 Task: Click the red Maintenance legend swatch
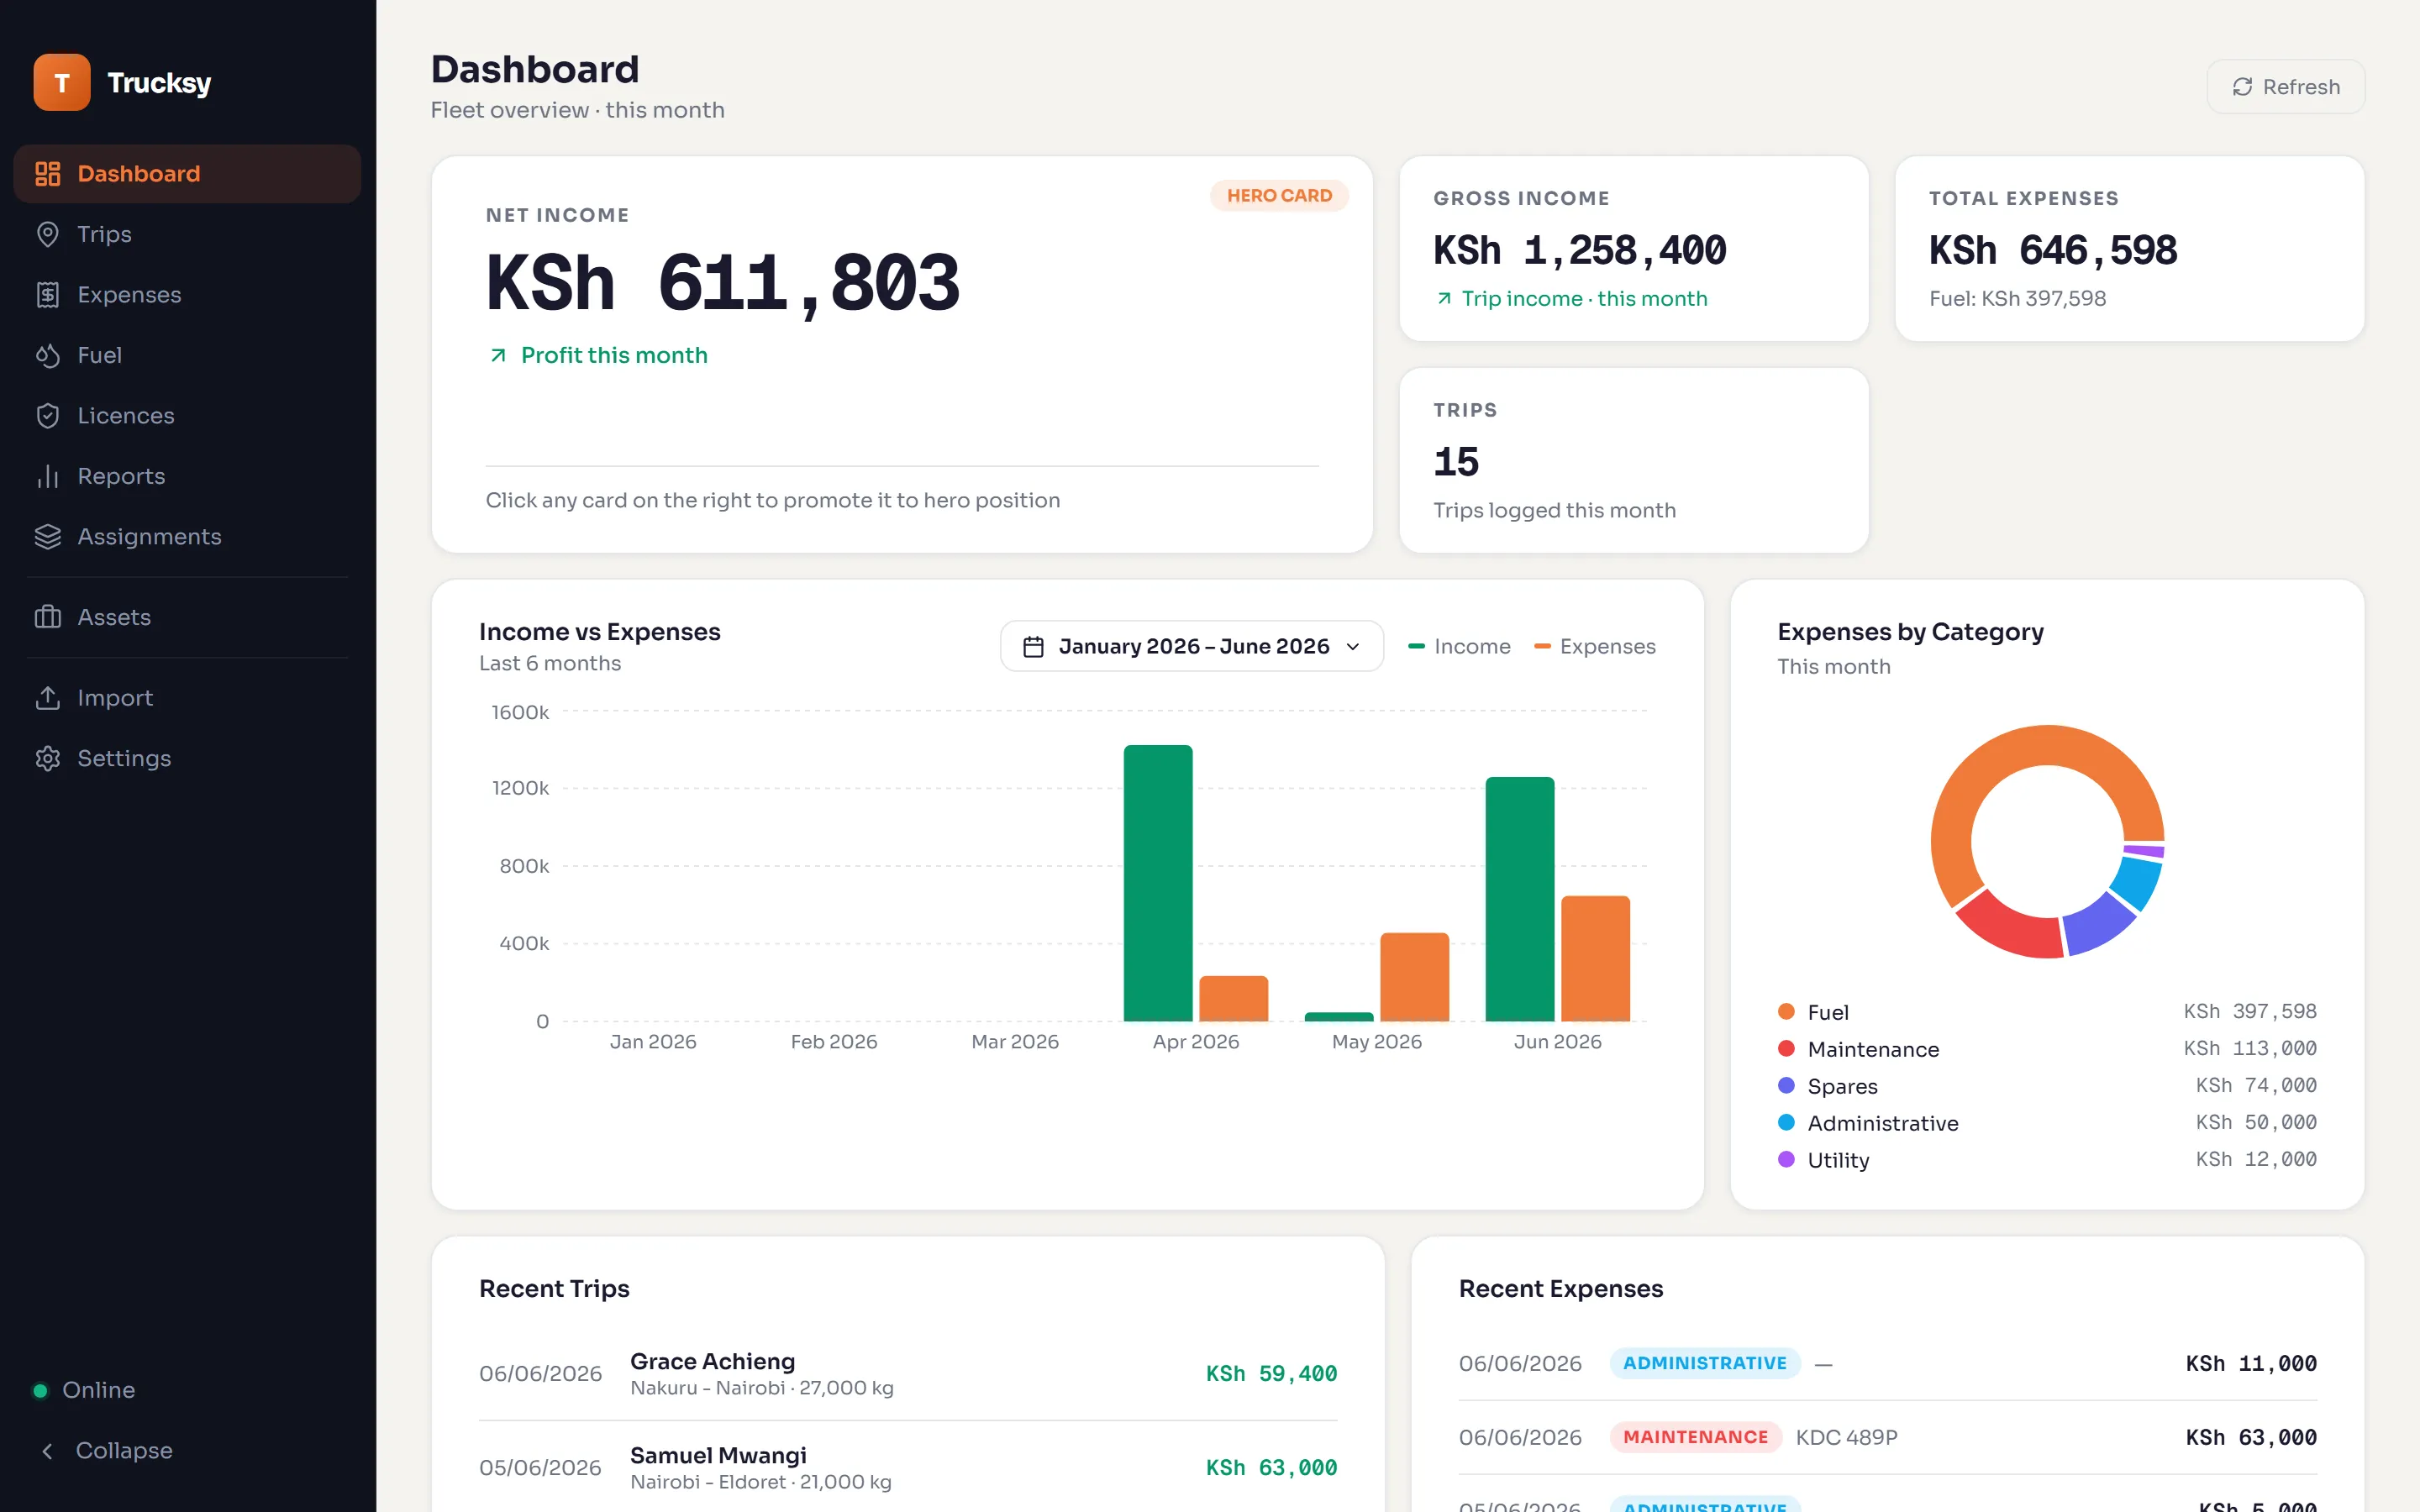click(1786, 1049)
